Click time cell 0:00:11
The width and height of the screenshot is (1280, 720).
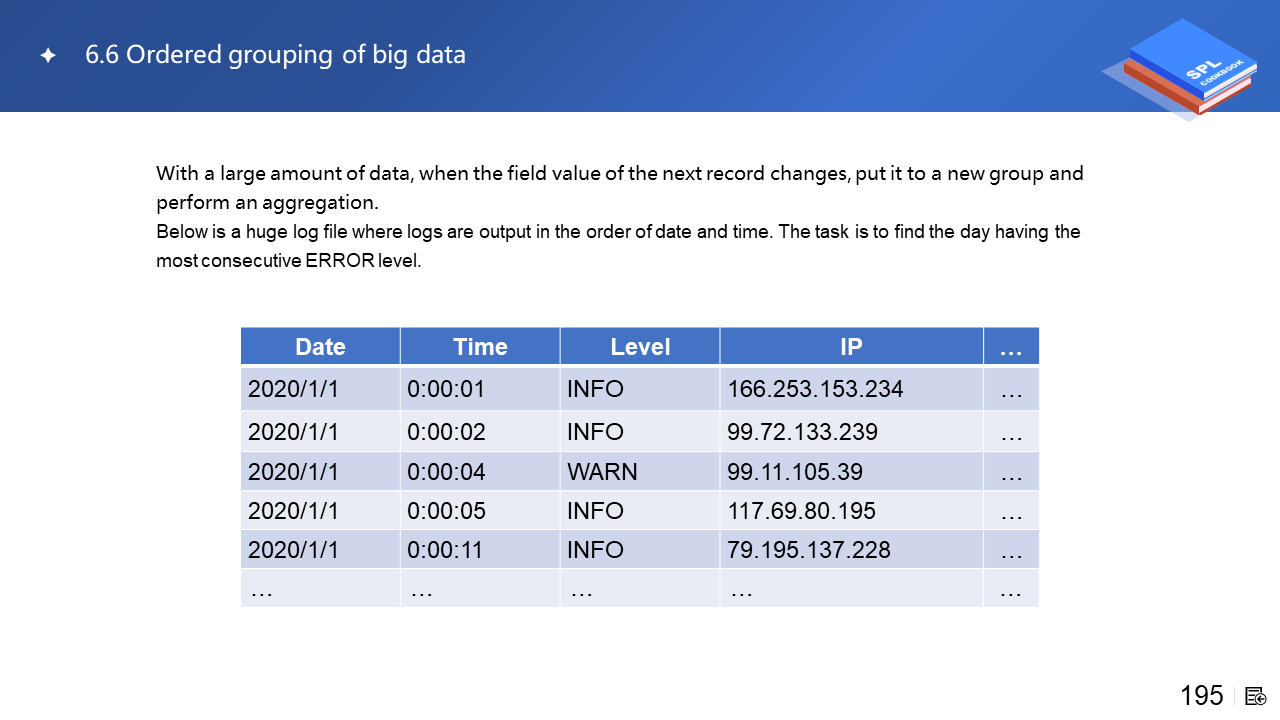coord(446,550)
